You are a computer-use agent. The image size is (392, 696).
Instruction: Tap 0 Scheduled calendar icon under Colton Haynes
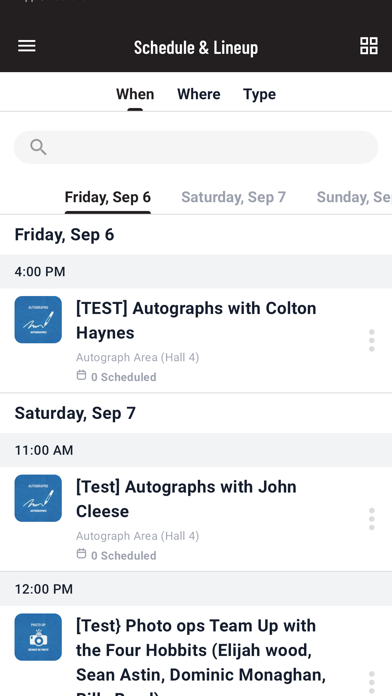click(81, 376)
